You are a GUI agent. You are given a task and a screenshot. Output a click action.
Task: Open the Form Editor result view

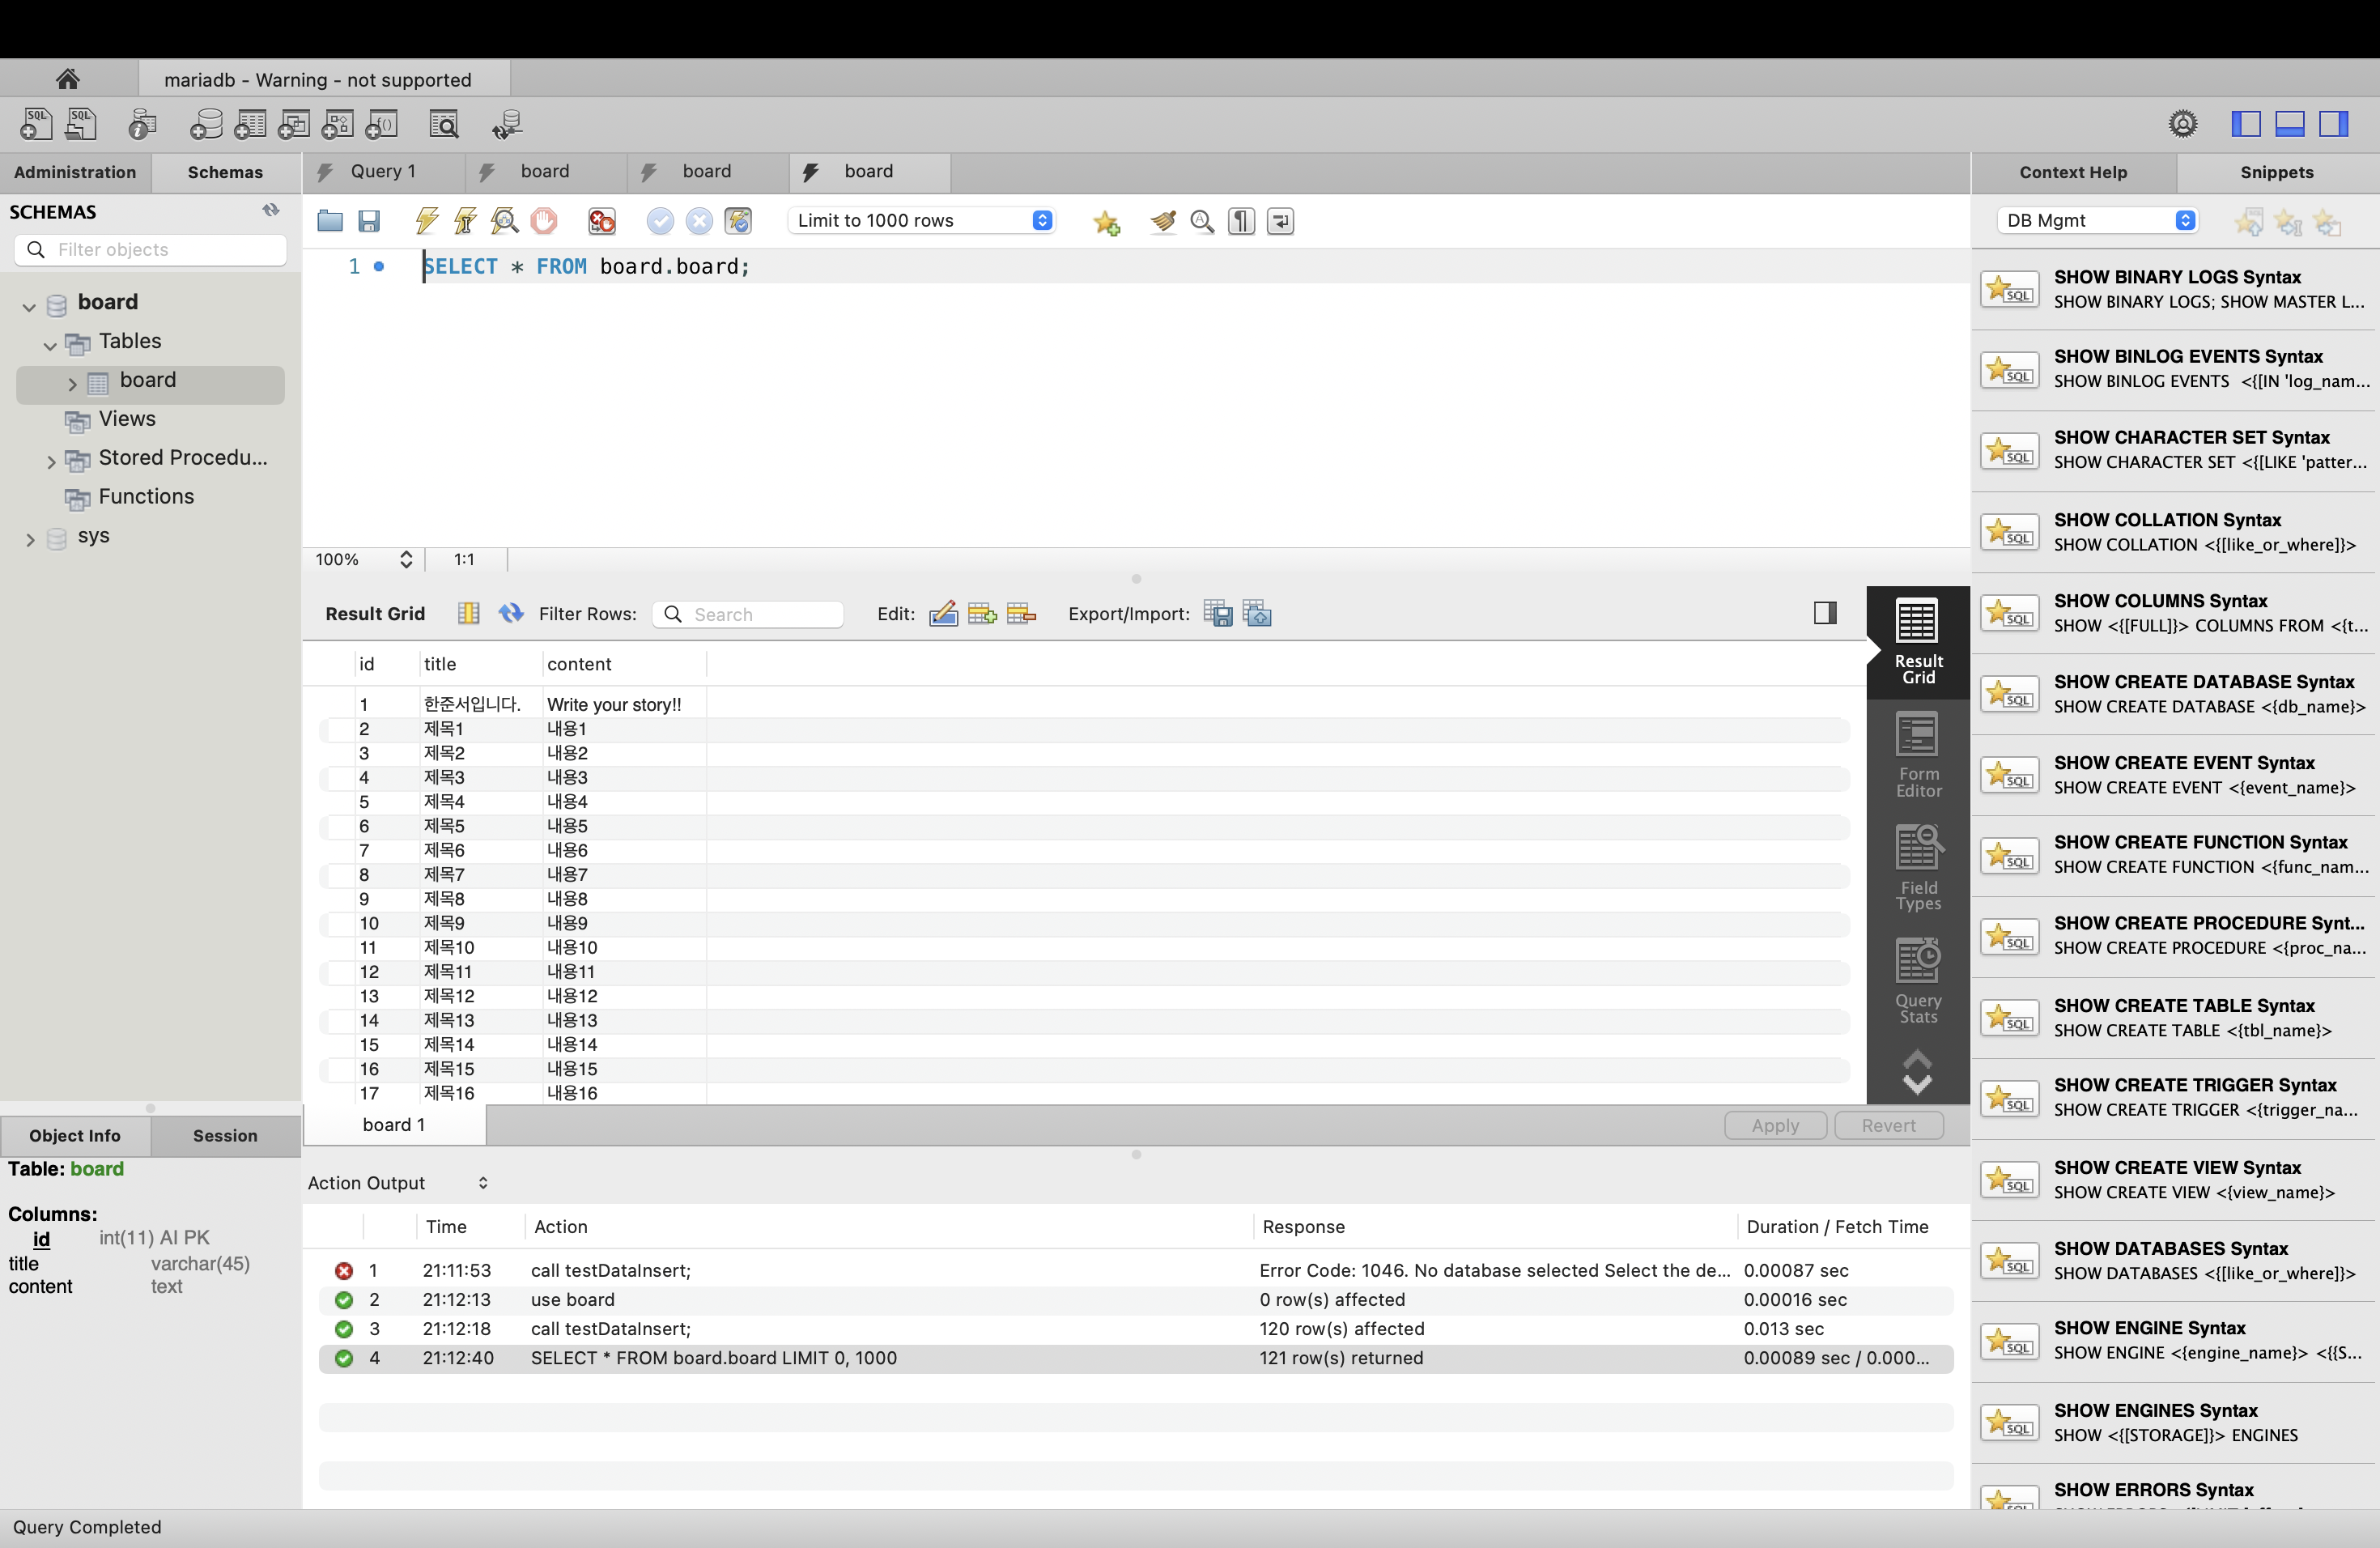coord(1917,755)
